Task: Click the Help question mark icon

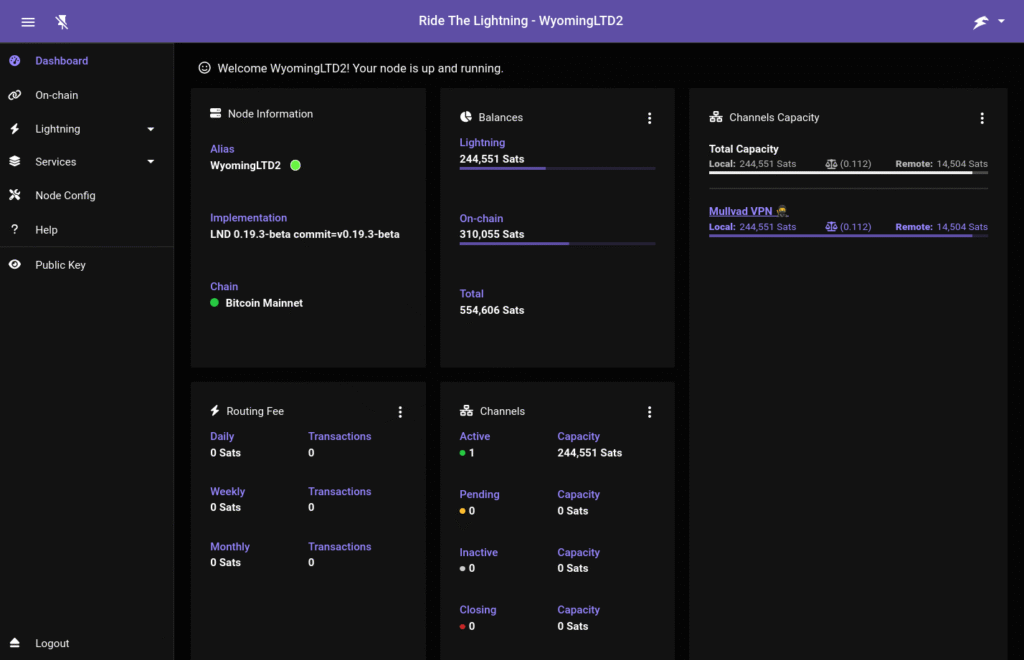Action: pyautogui.click(x=15, y=230)
